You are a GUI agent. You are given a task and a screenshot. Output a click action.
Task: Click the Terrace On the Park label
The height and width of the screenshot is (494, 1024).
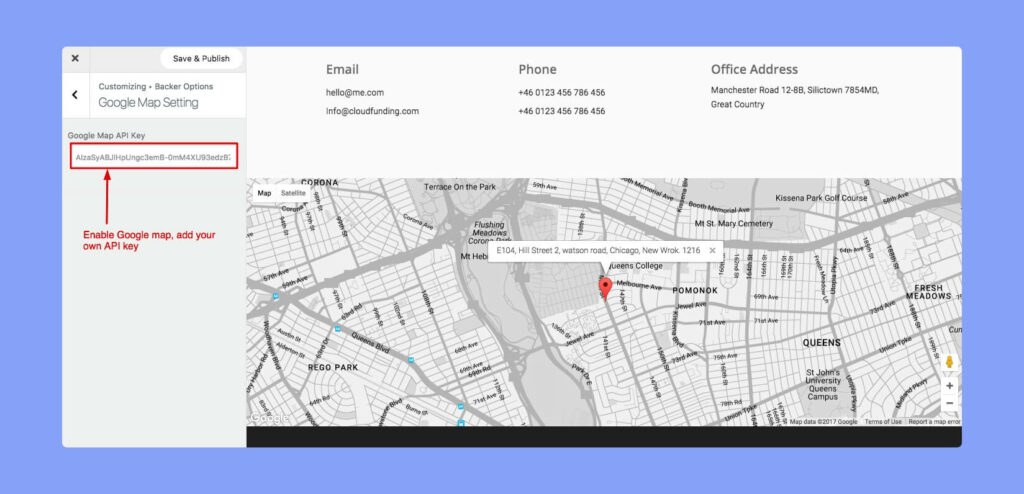(460, 187)
